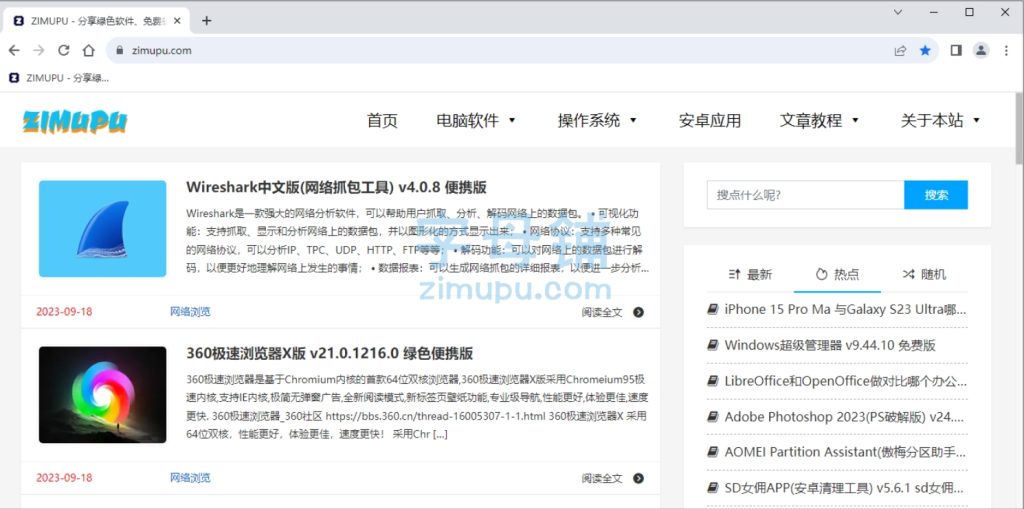Click the arrow icon beside Wireshark 阅读全文
1024x509 pixels.
tap(638, 312)
